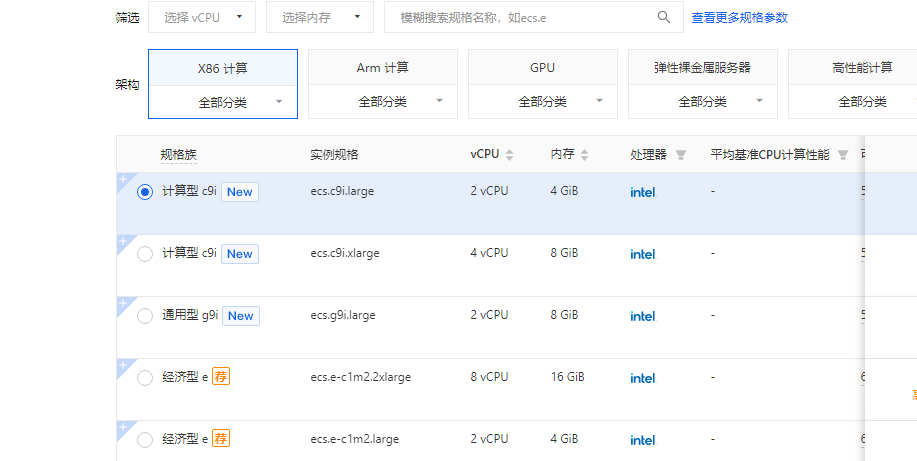Click the 荐 badge on ecs.e-c1m2.2xlarge row
The width and height of the screenshot is (917, 461).
pos(221,377)
